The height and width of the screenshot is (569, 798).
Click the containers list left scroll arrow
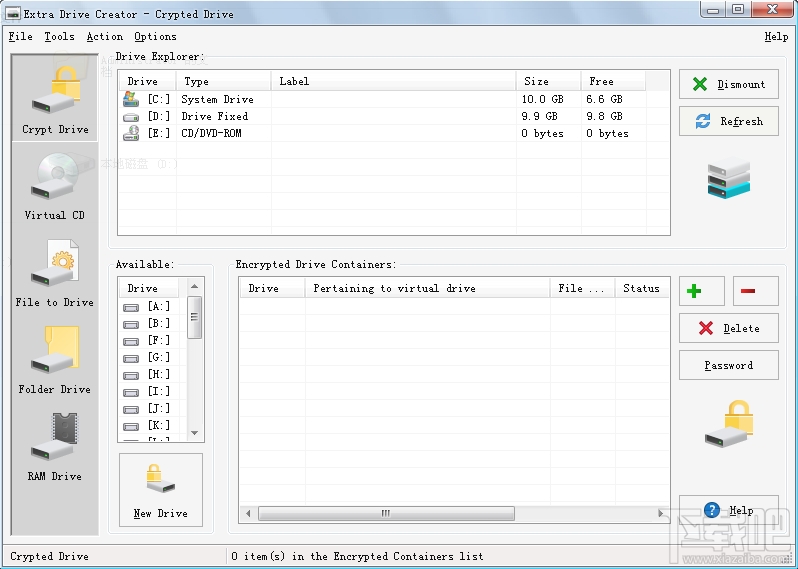click(x=248, y=514)
